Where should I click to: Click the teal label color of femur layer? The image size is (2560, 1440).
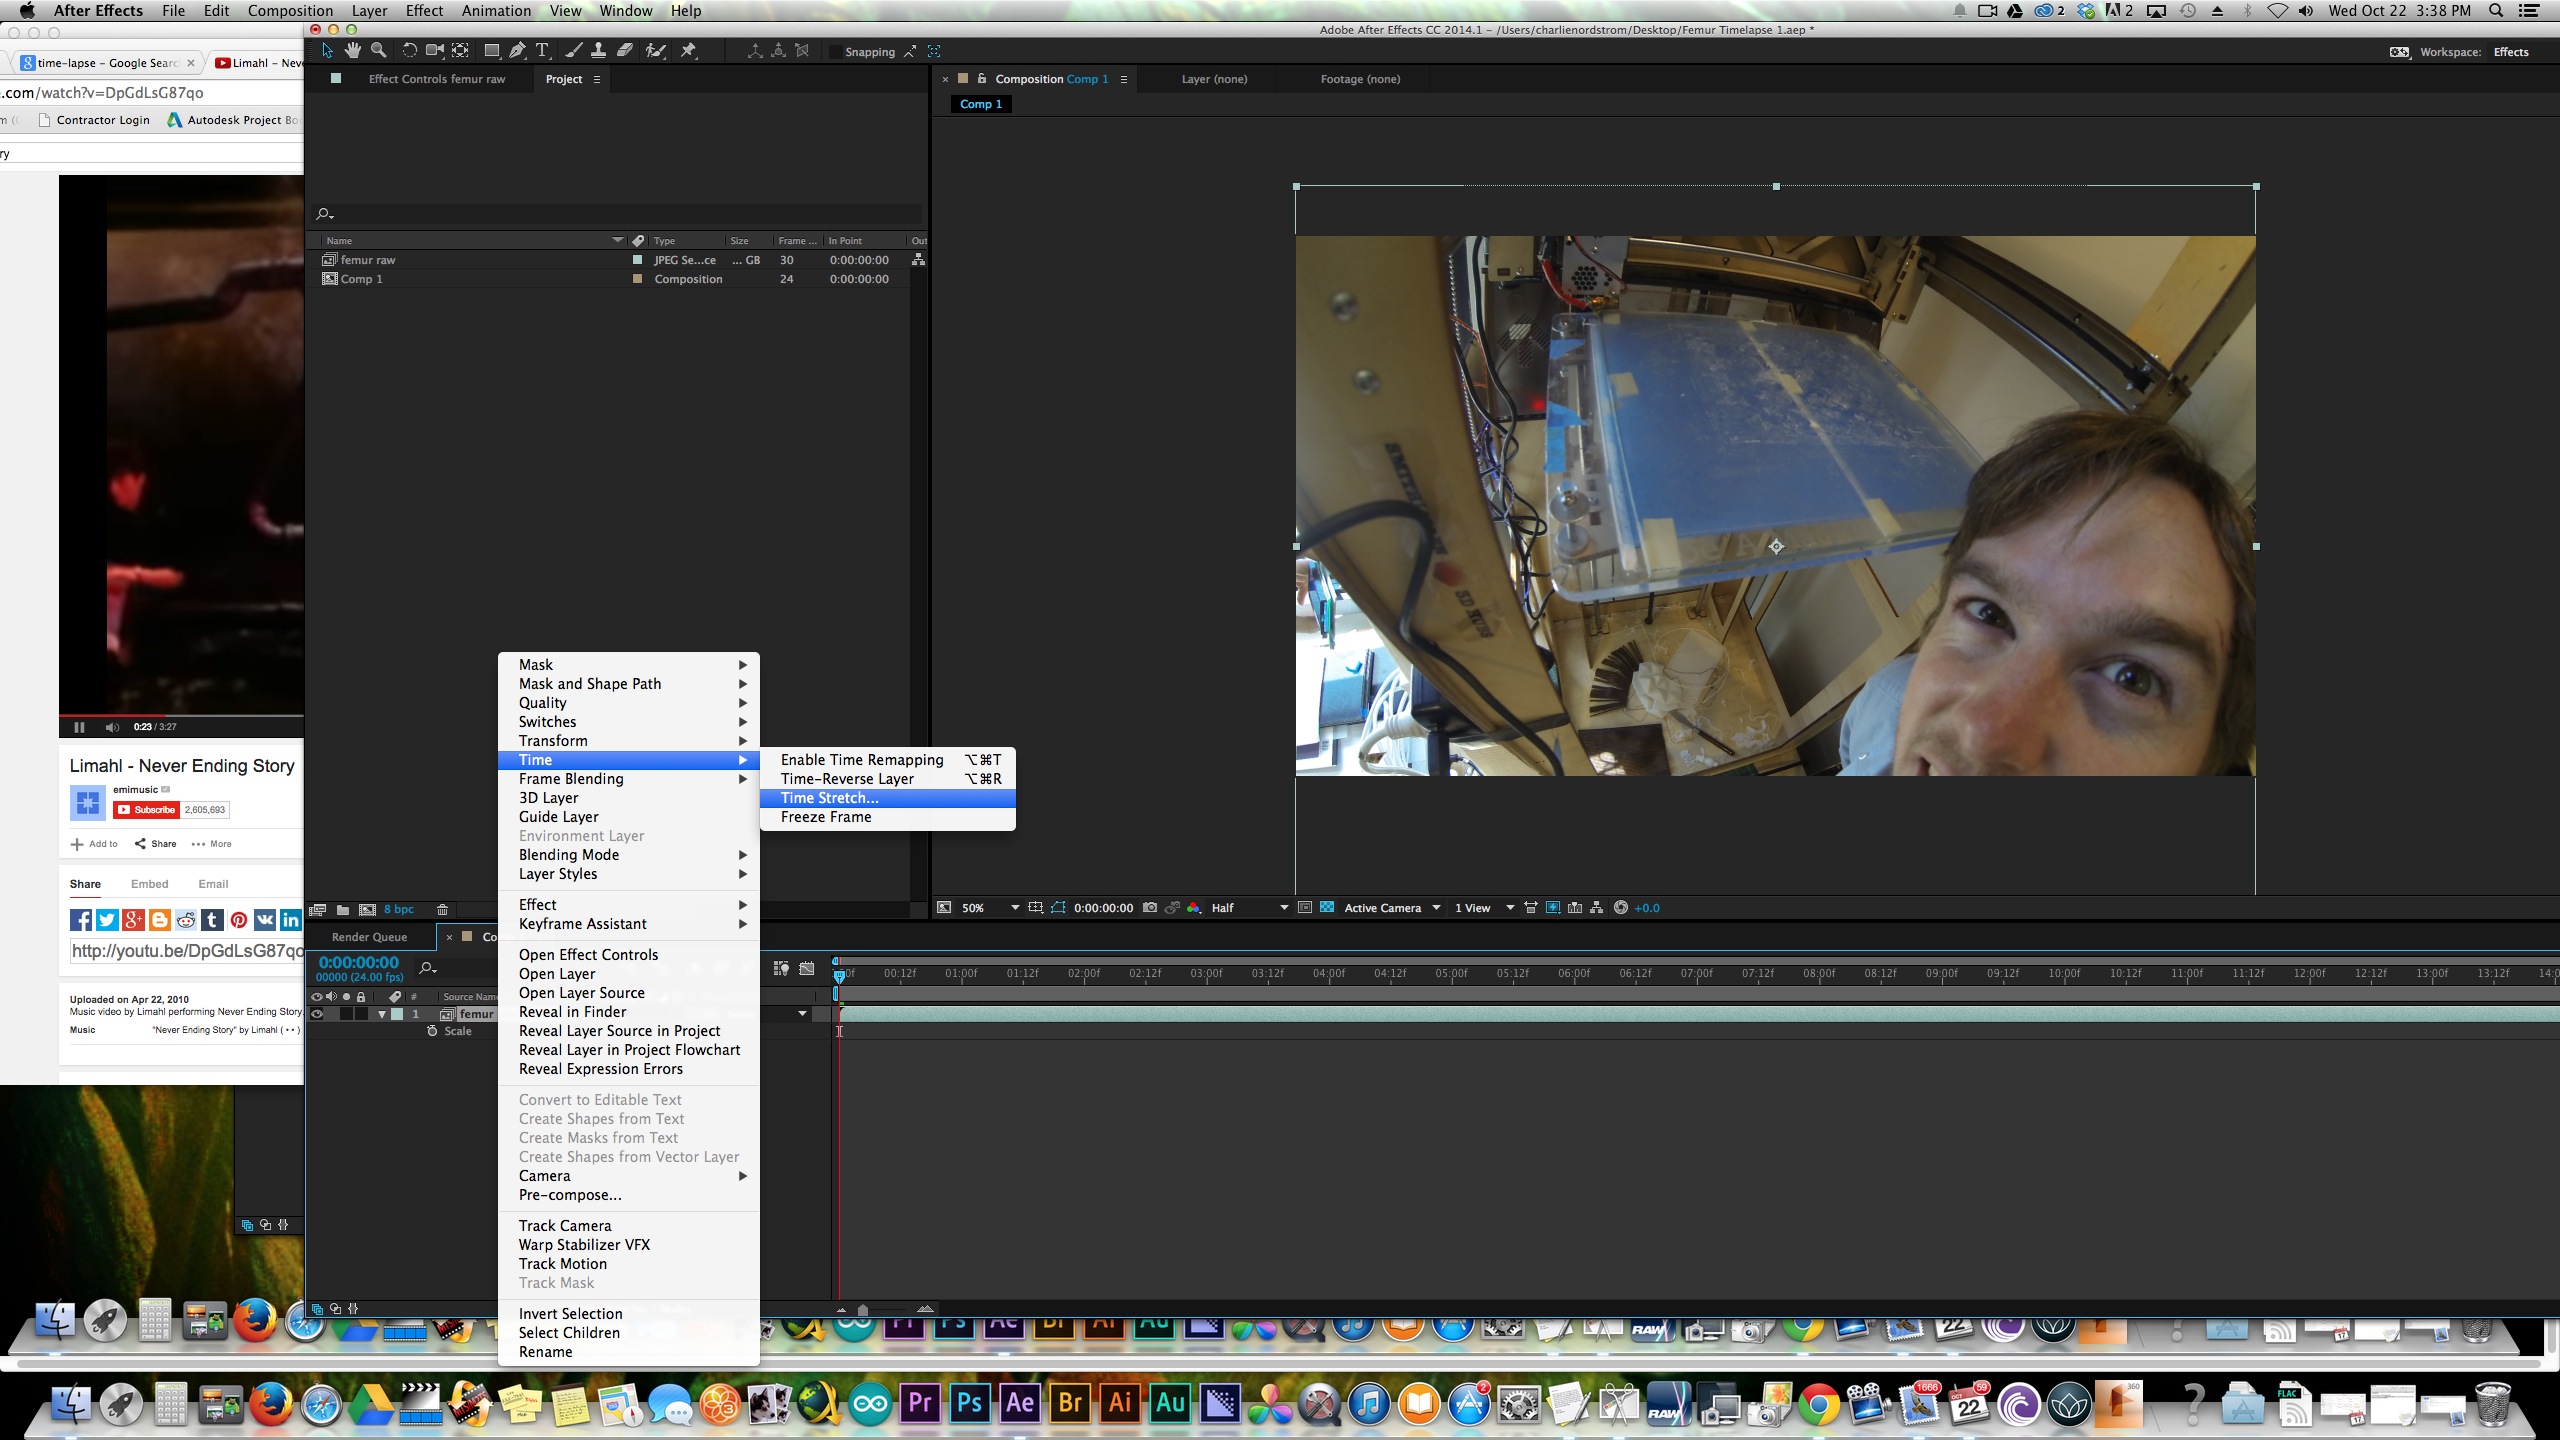[397, 1014]
